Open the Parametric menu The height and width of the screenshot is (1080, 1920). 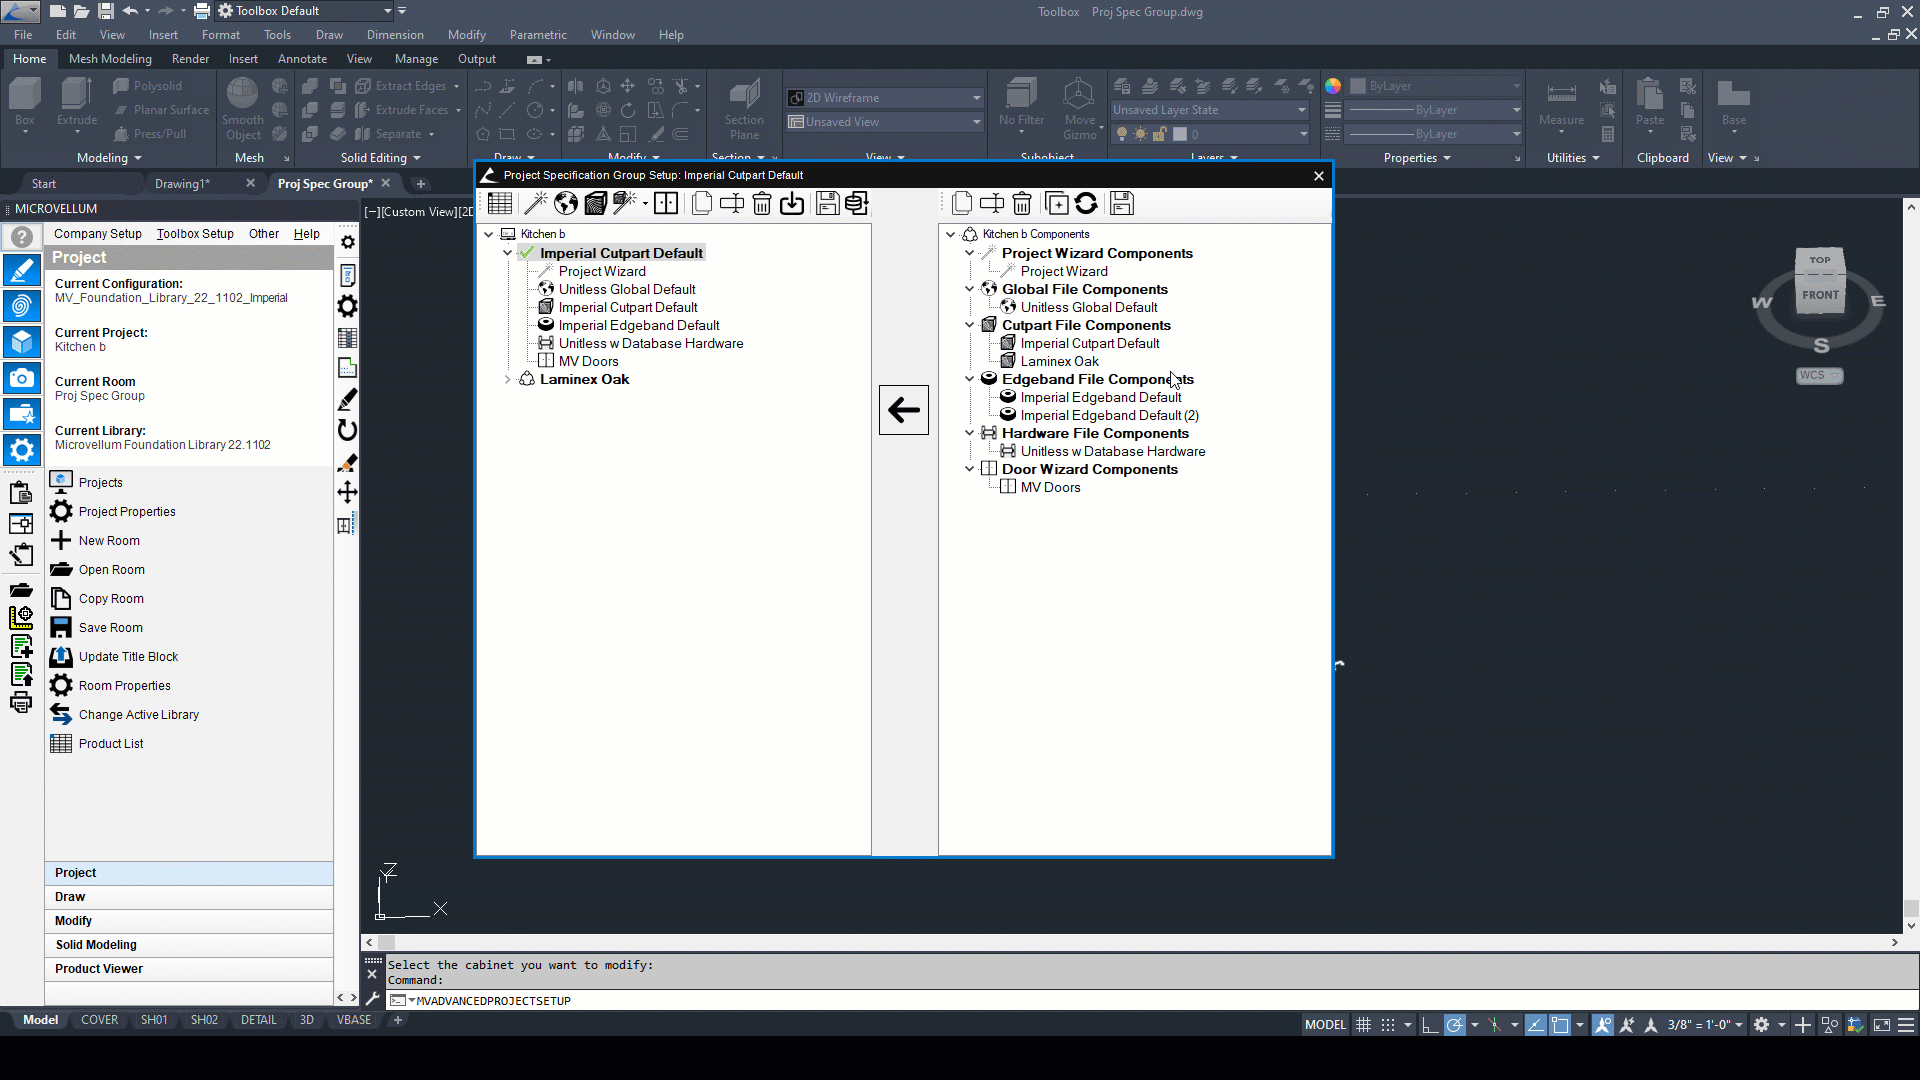coord(537,35)
